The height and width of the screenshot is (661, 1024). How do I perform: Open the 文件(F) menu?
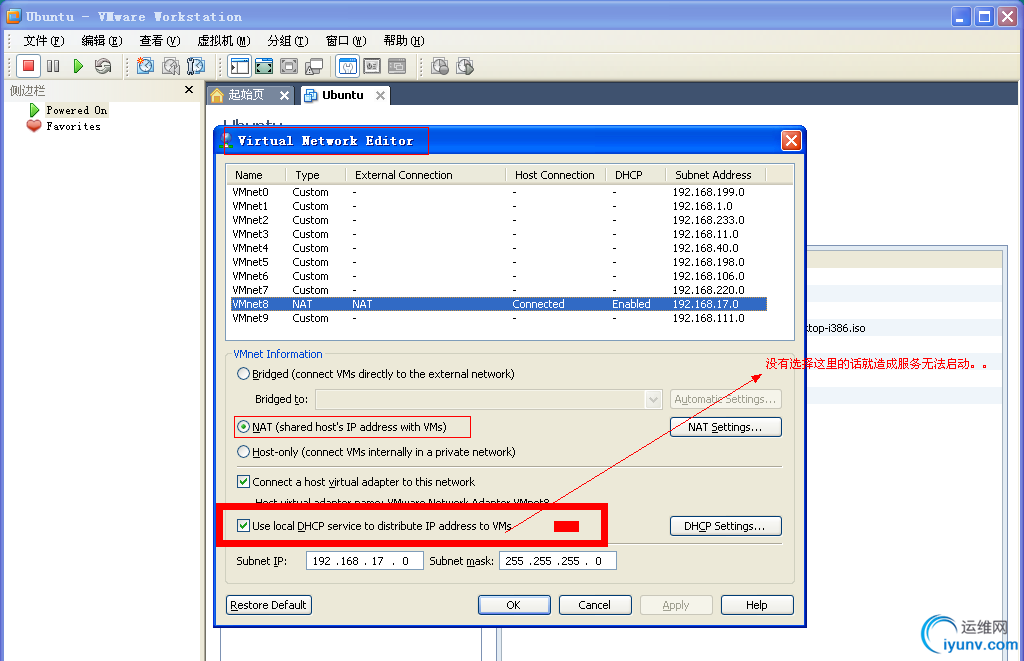[x=44, y=41]
